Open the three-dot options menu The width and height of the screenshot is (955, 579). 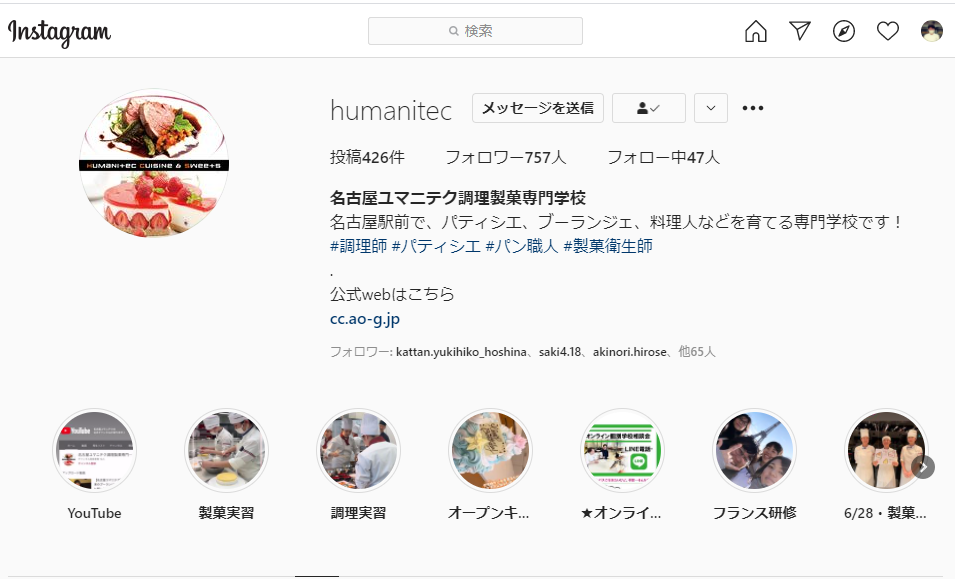coord(753,108)
